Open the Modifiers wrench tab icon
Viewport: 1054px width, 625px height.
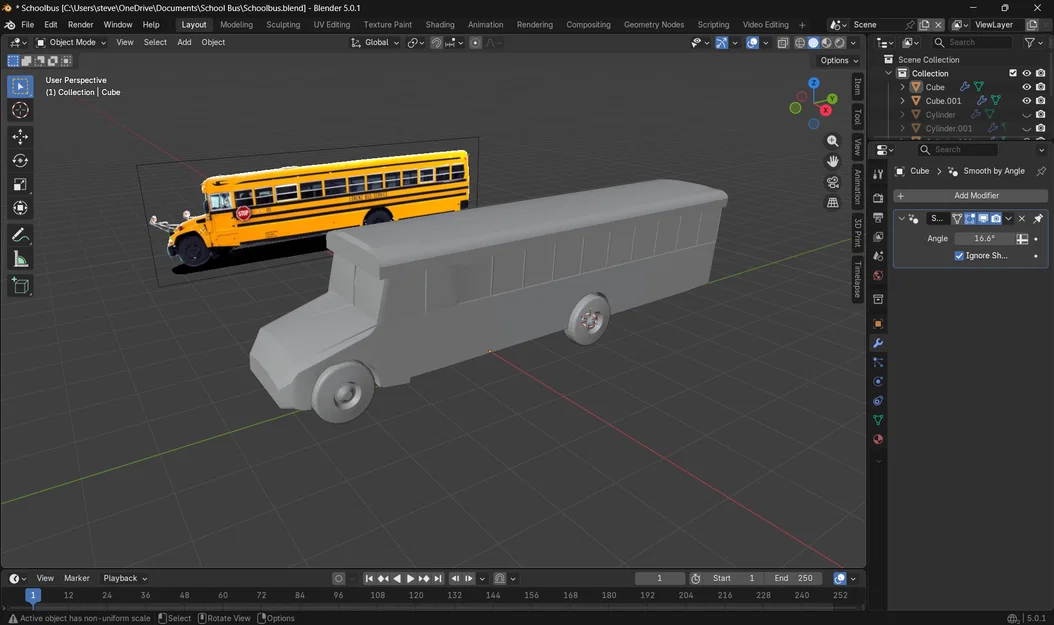[878, 343]
